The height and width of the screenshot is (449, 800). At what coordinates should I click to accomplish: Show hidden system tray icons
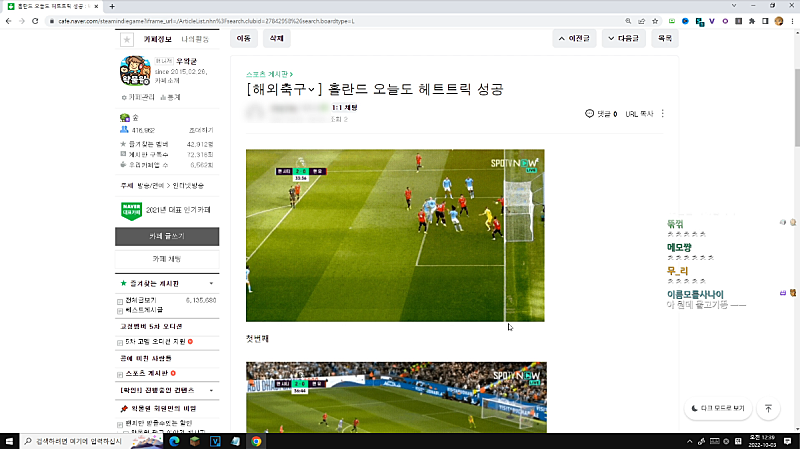[689, 441]
